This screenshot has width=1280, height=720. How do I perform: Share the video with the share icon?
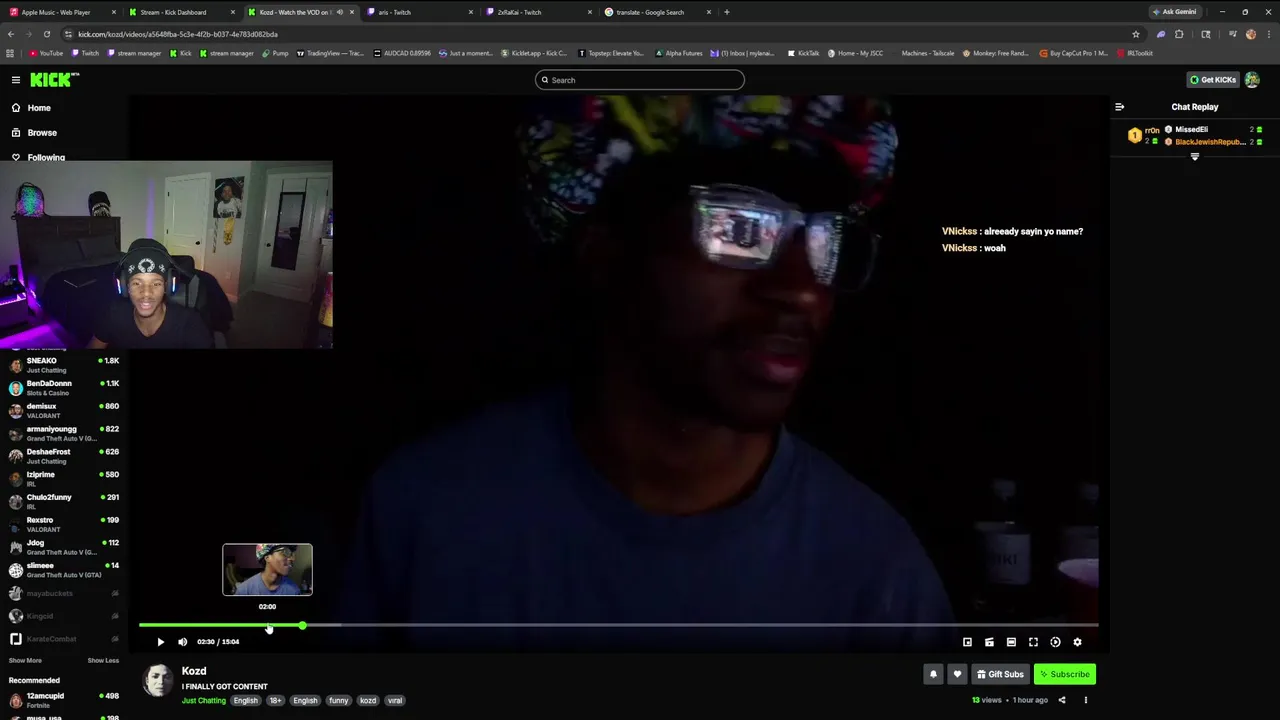(1062, 700)
